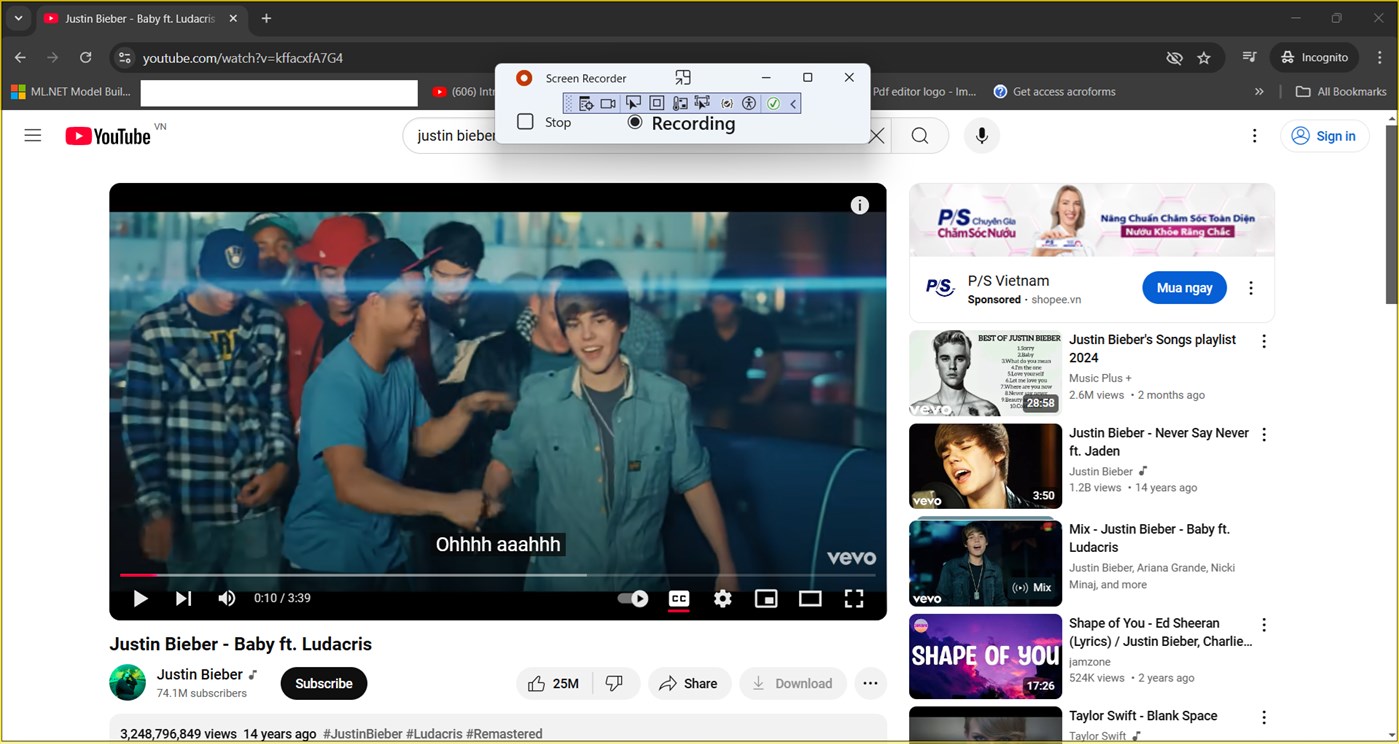
Task: Select the Justin Bieber - Baby browser tab
Action: tap(130, 18)
